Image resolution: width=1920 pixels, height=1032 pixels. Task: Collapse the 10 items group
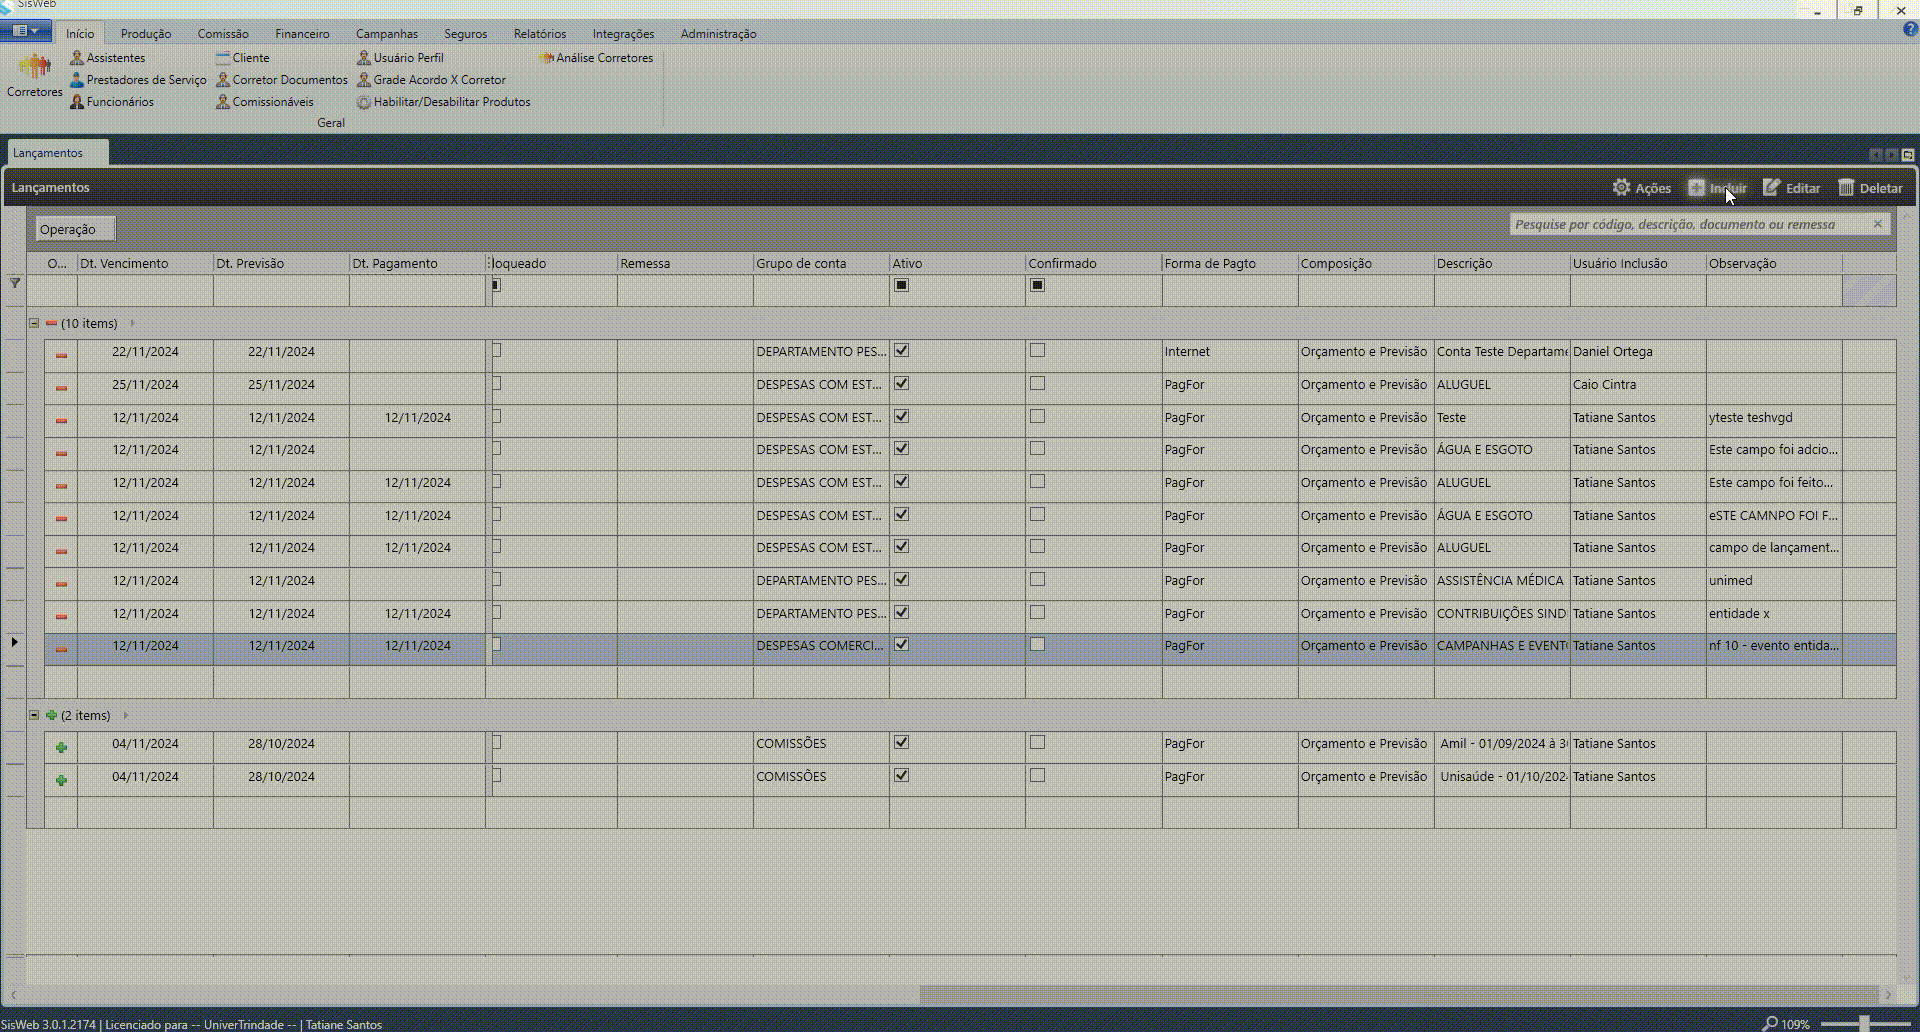click(34, 323)
